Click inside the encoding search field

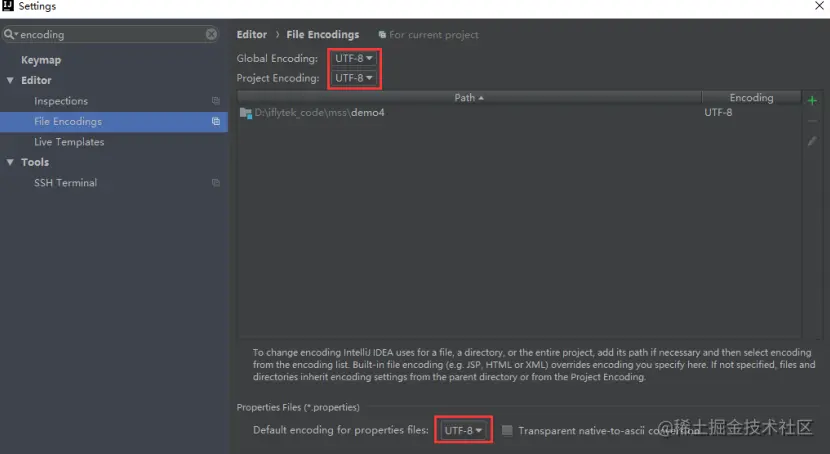[x=111, y=34]
